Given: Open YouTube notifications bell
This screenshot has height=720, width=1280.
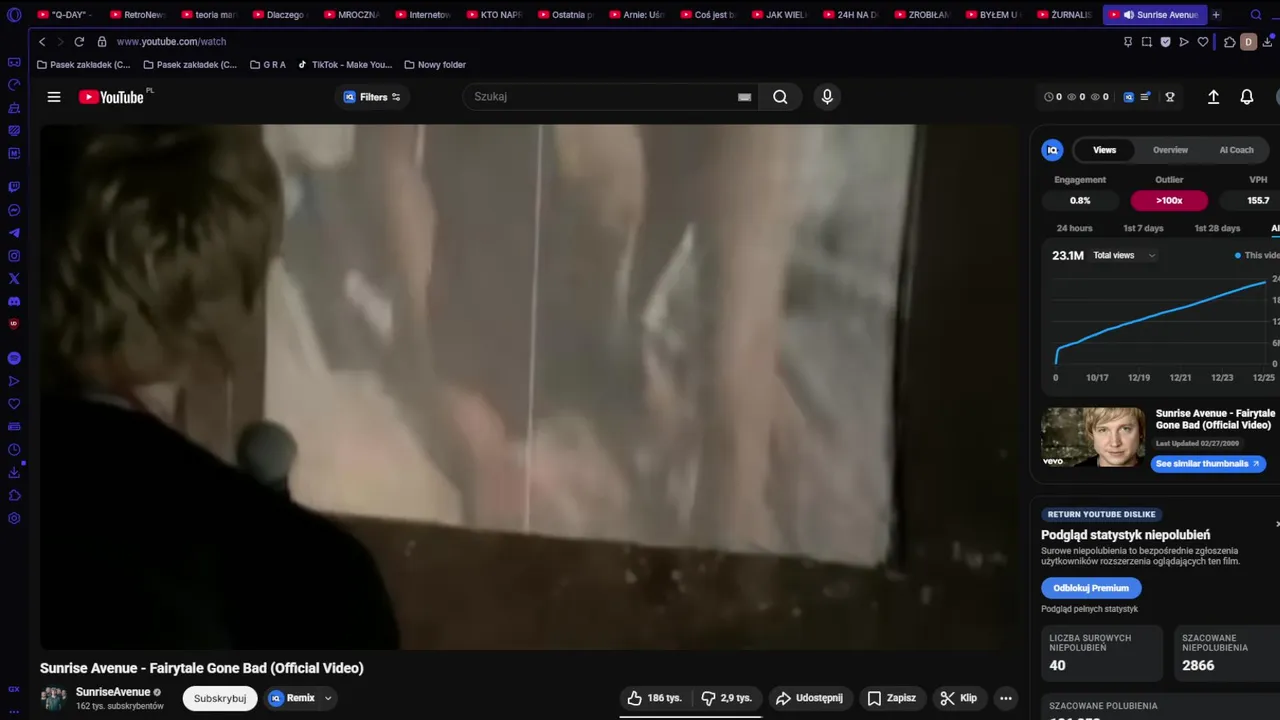Looking at the screenshot, I should point(1247,97).
